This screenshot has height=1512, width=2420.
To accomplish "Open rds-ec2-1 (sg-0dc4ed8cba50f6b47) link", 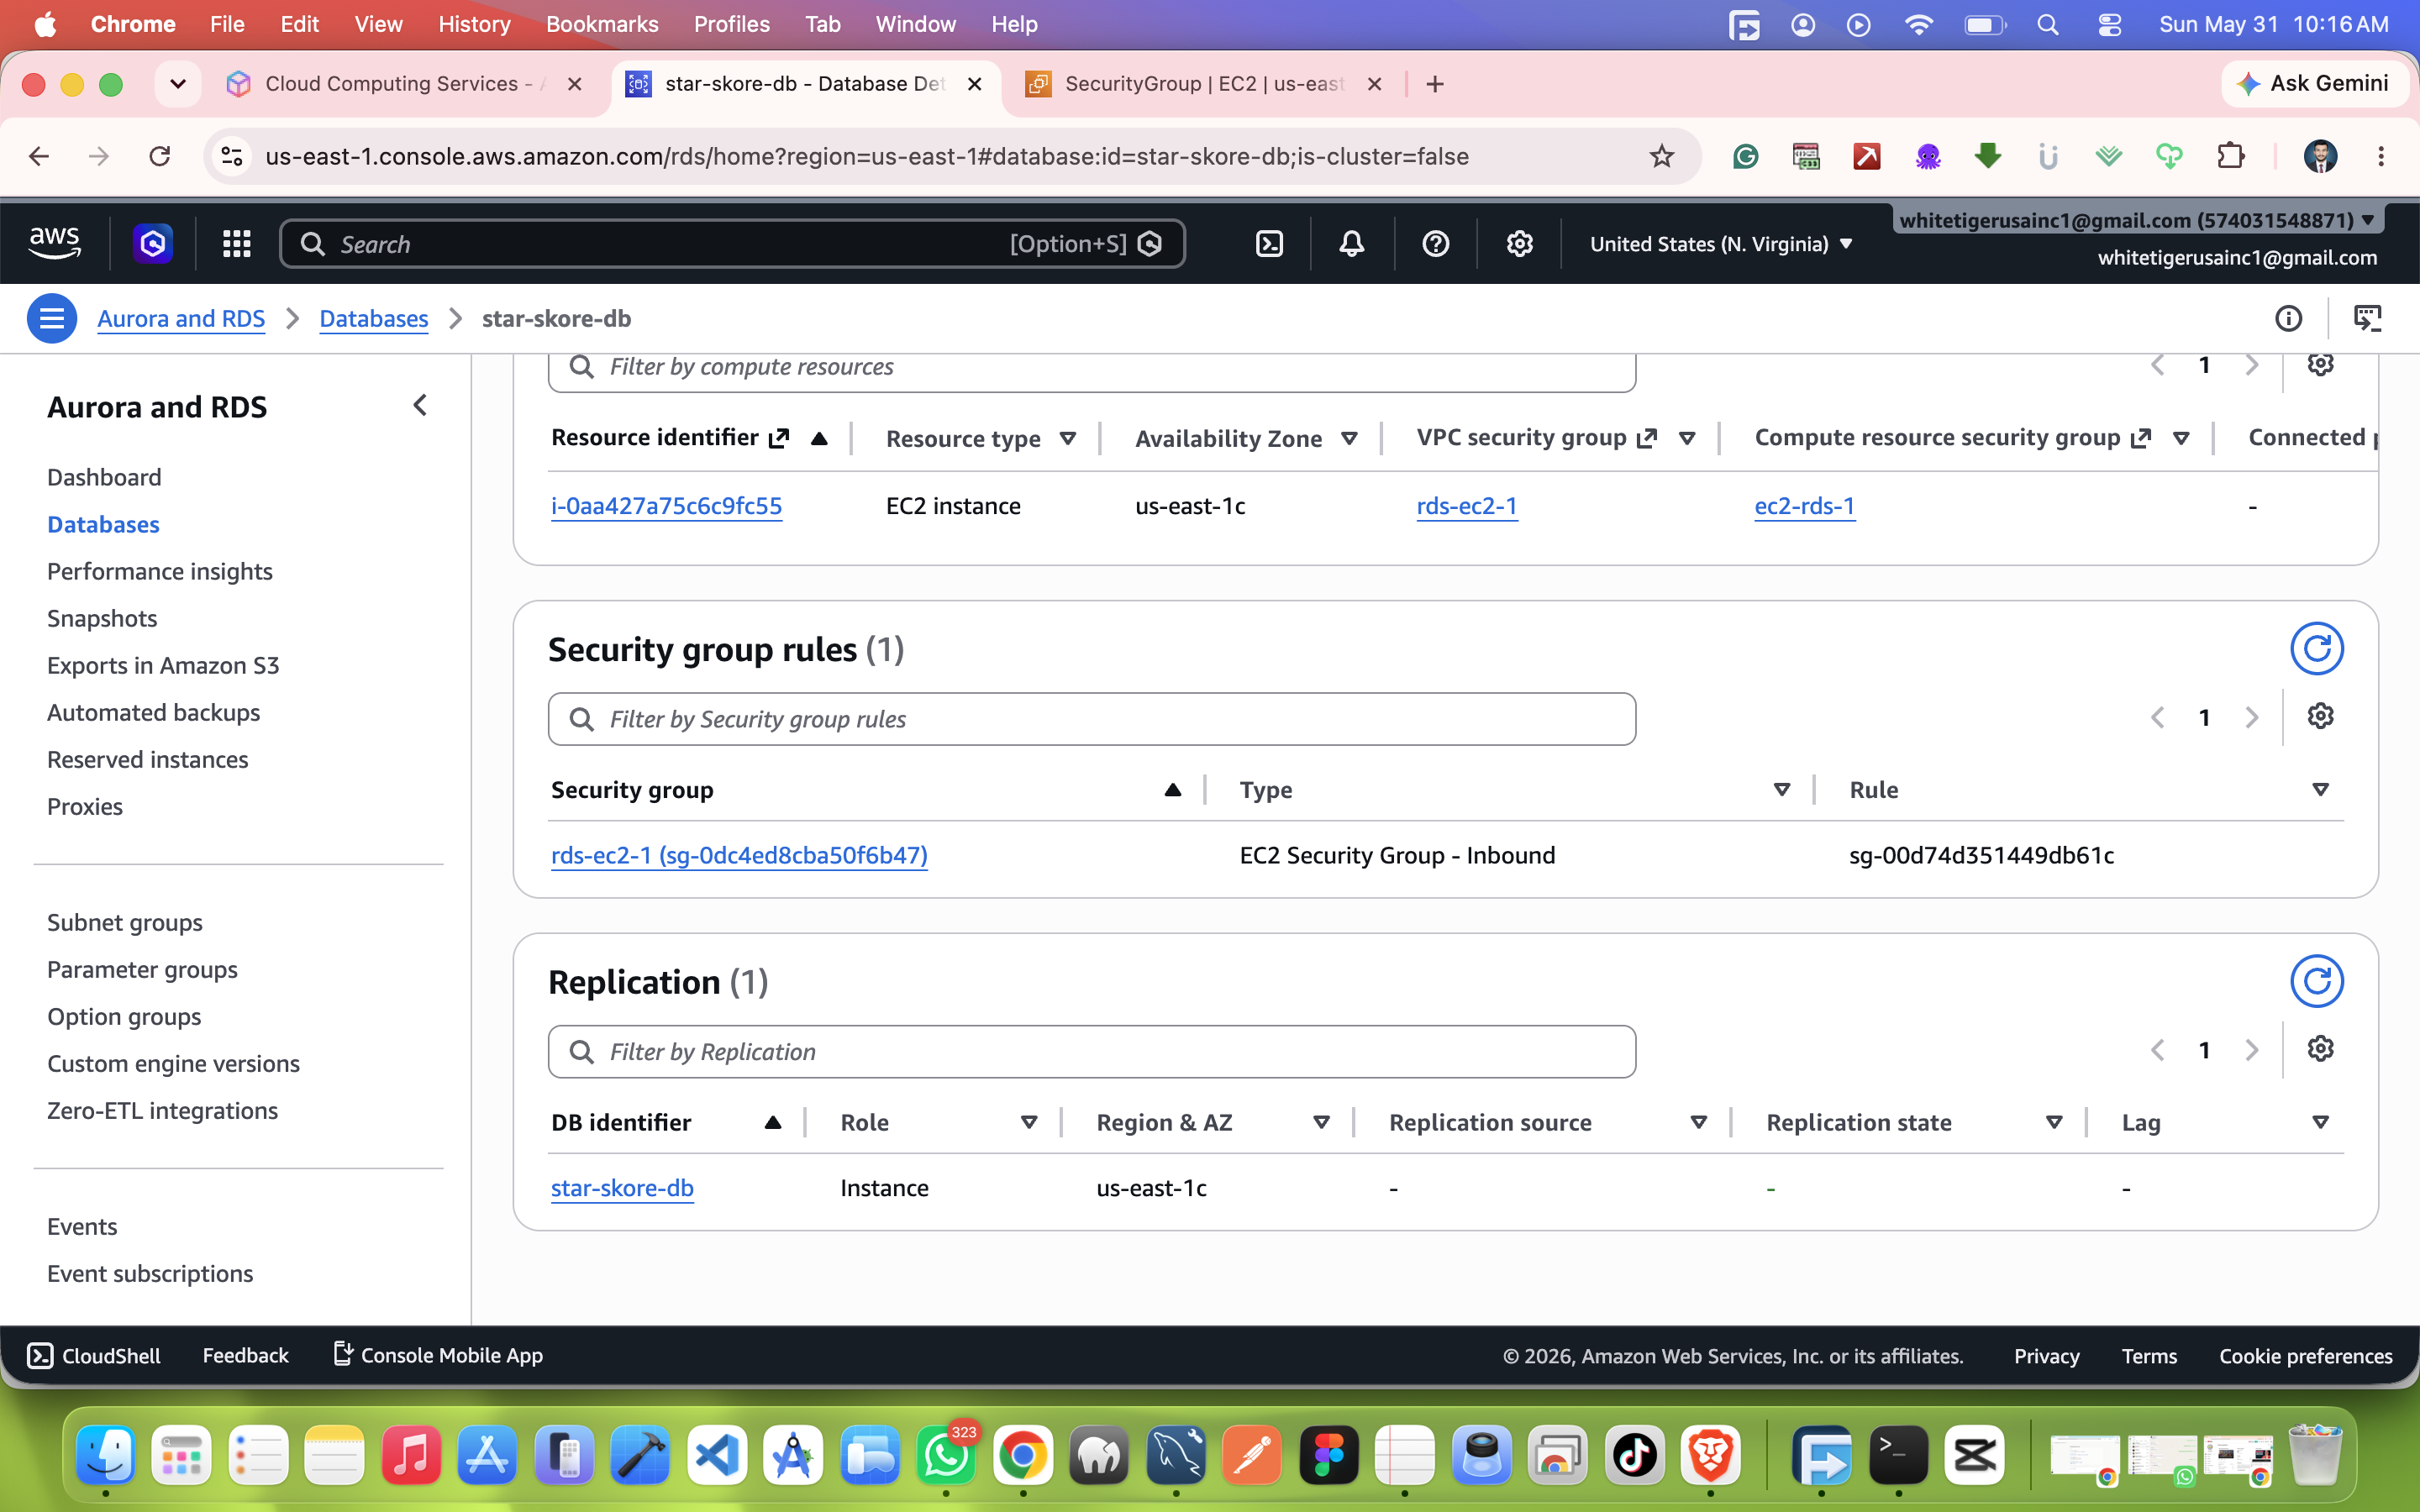I will point(739,855).
